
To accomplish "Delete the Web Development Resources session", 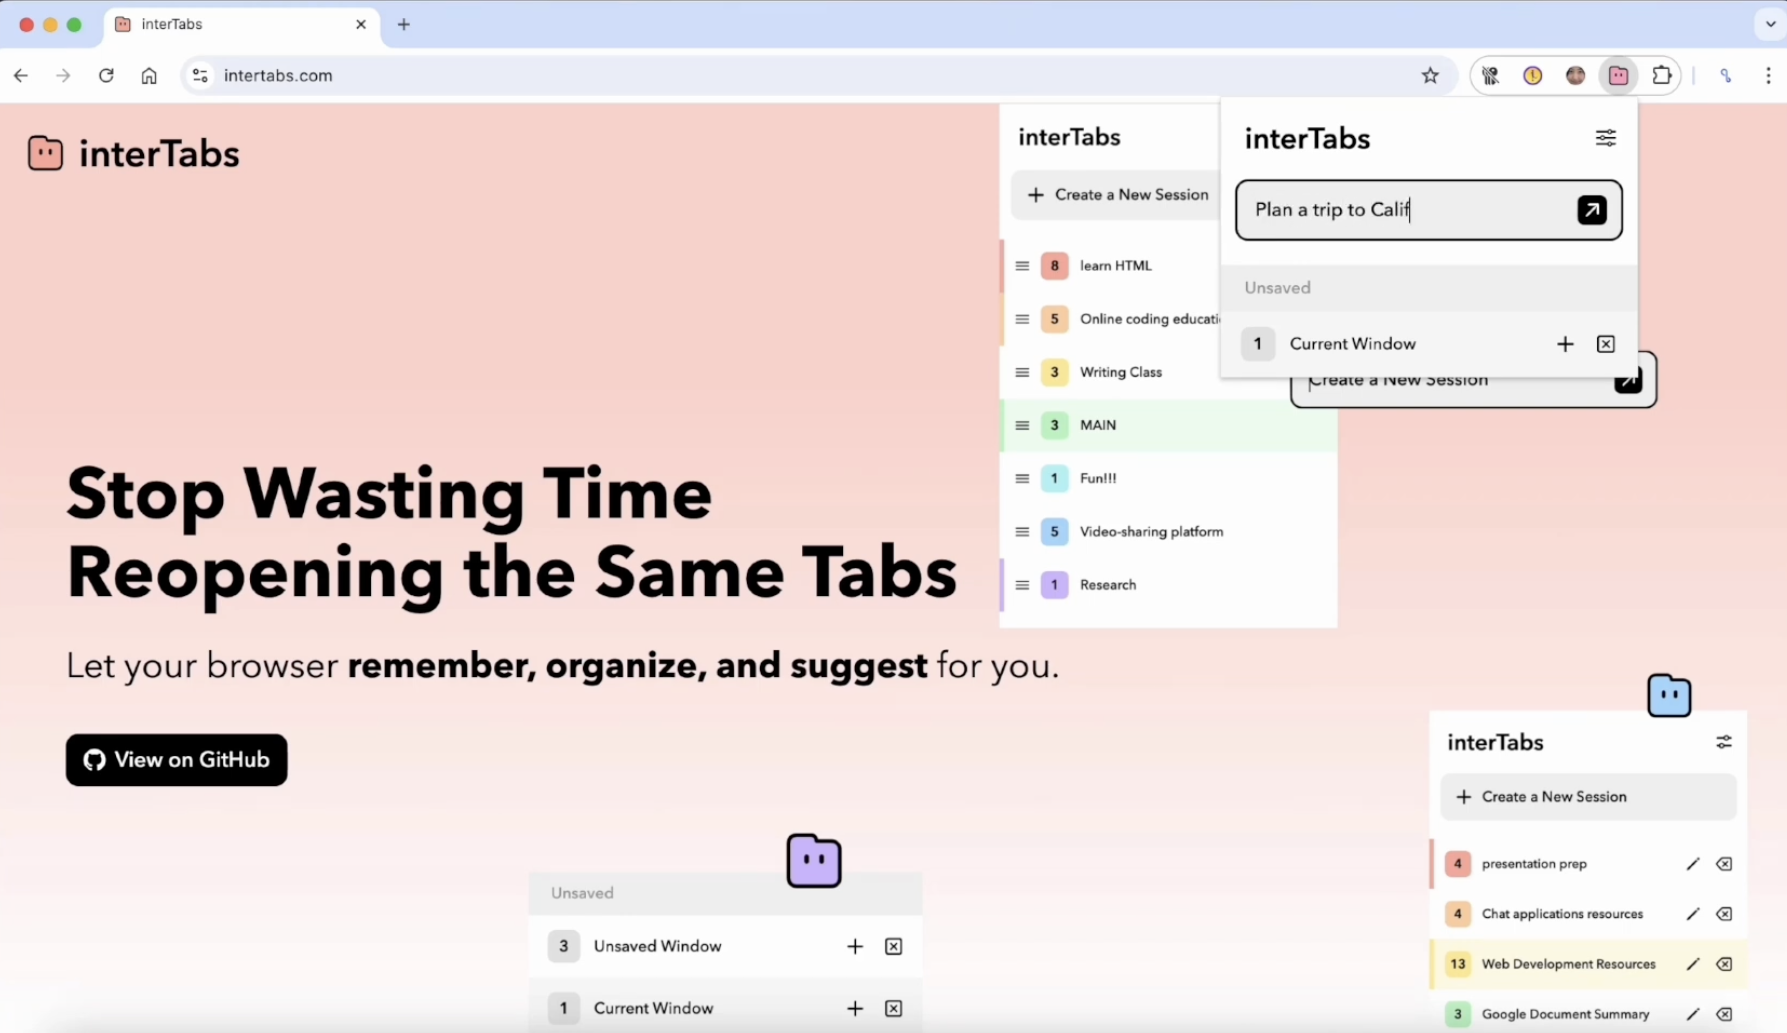I will point(1724,964).
